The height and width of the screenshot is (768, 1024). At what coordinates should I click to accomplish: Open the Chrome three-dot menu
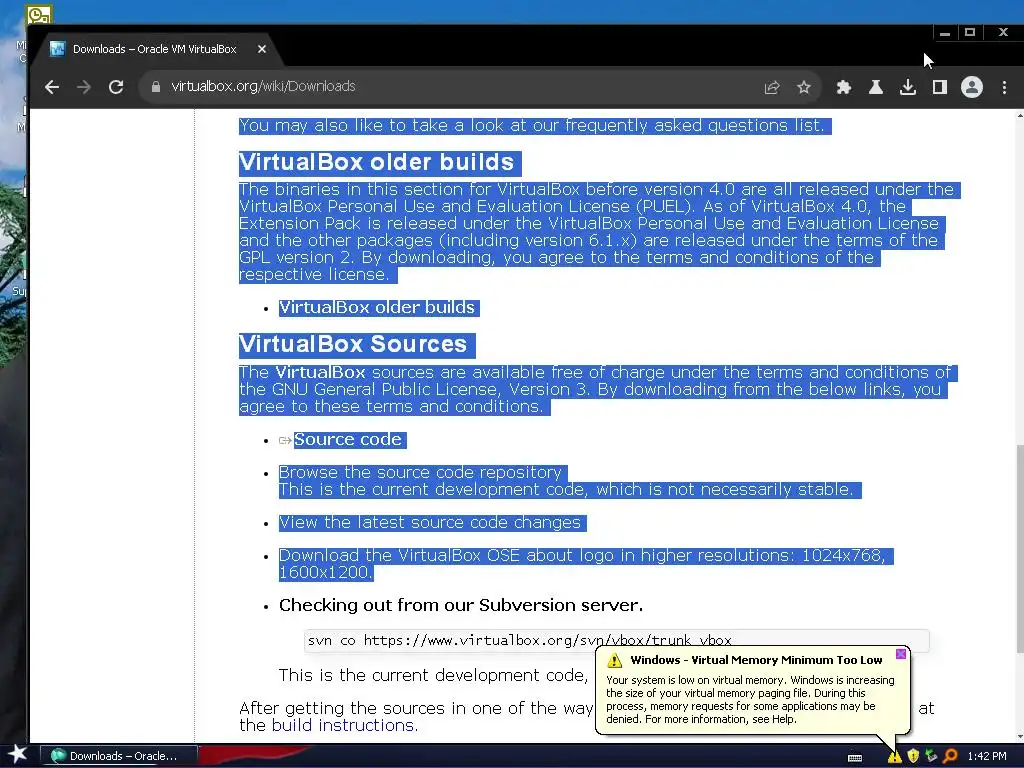(x=1004, y=87)
